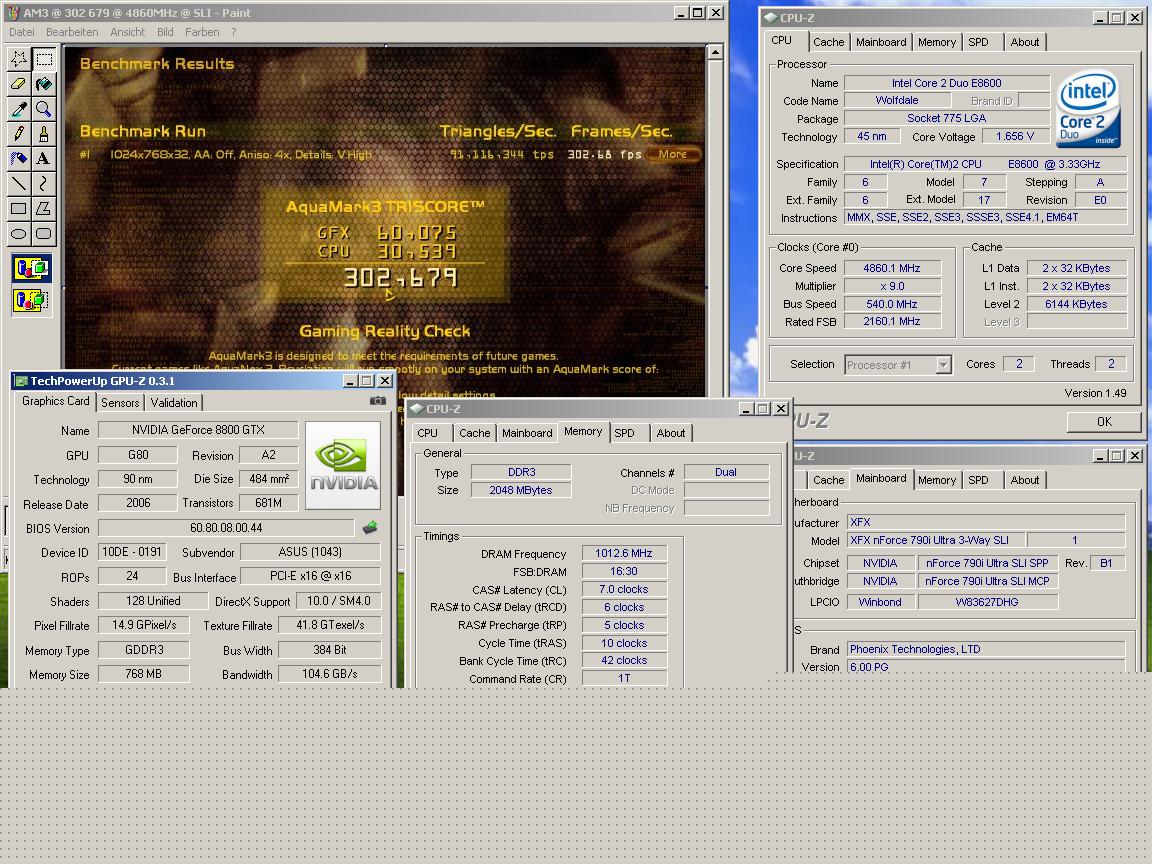Screen dimensions: 1152x864
Task: Select the Text tool in Paint
Action: click(x=44, y=159)
